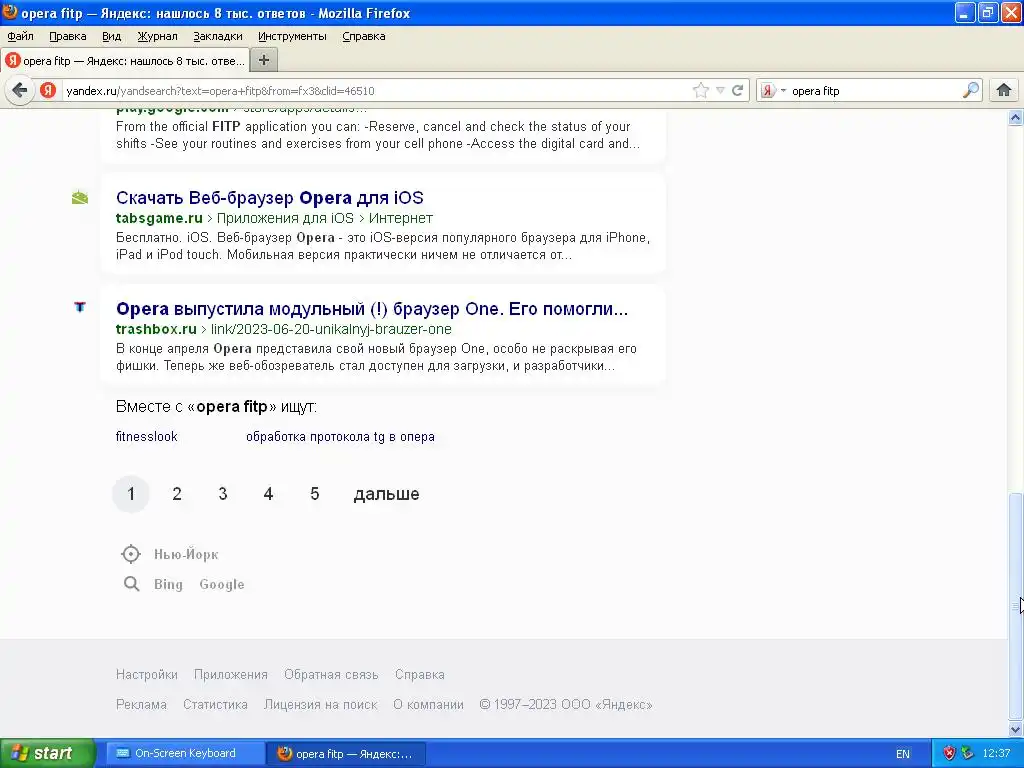Viewport: 1024px width, 768px height.
Task: Open the Справка menu
Action: 364,36
